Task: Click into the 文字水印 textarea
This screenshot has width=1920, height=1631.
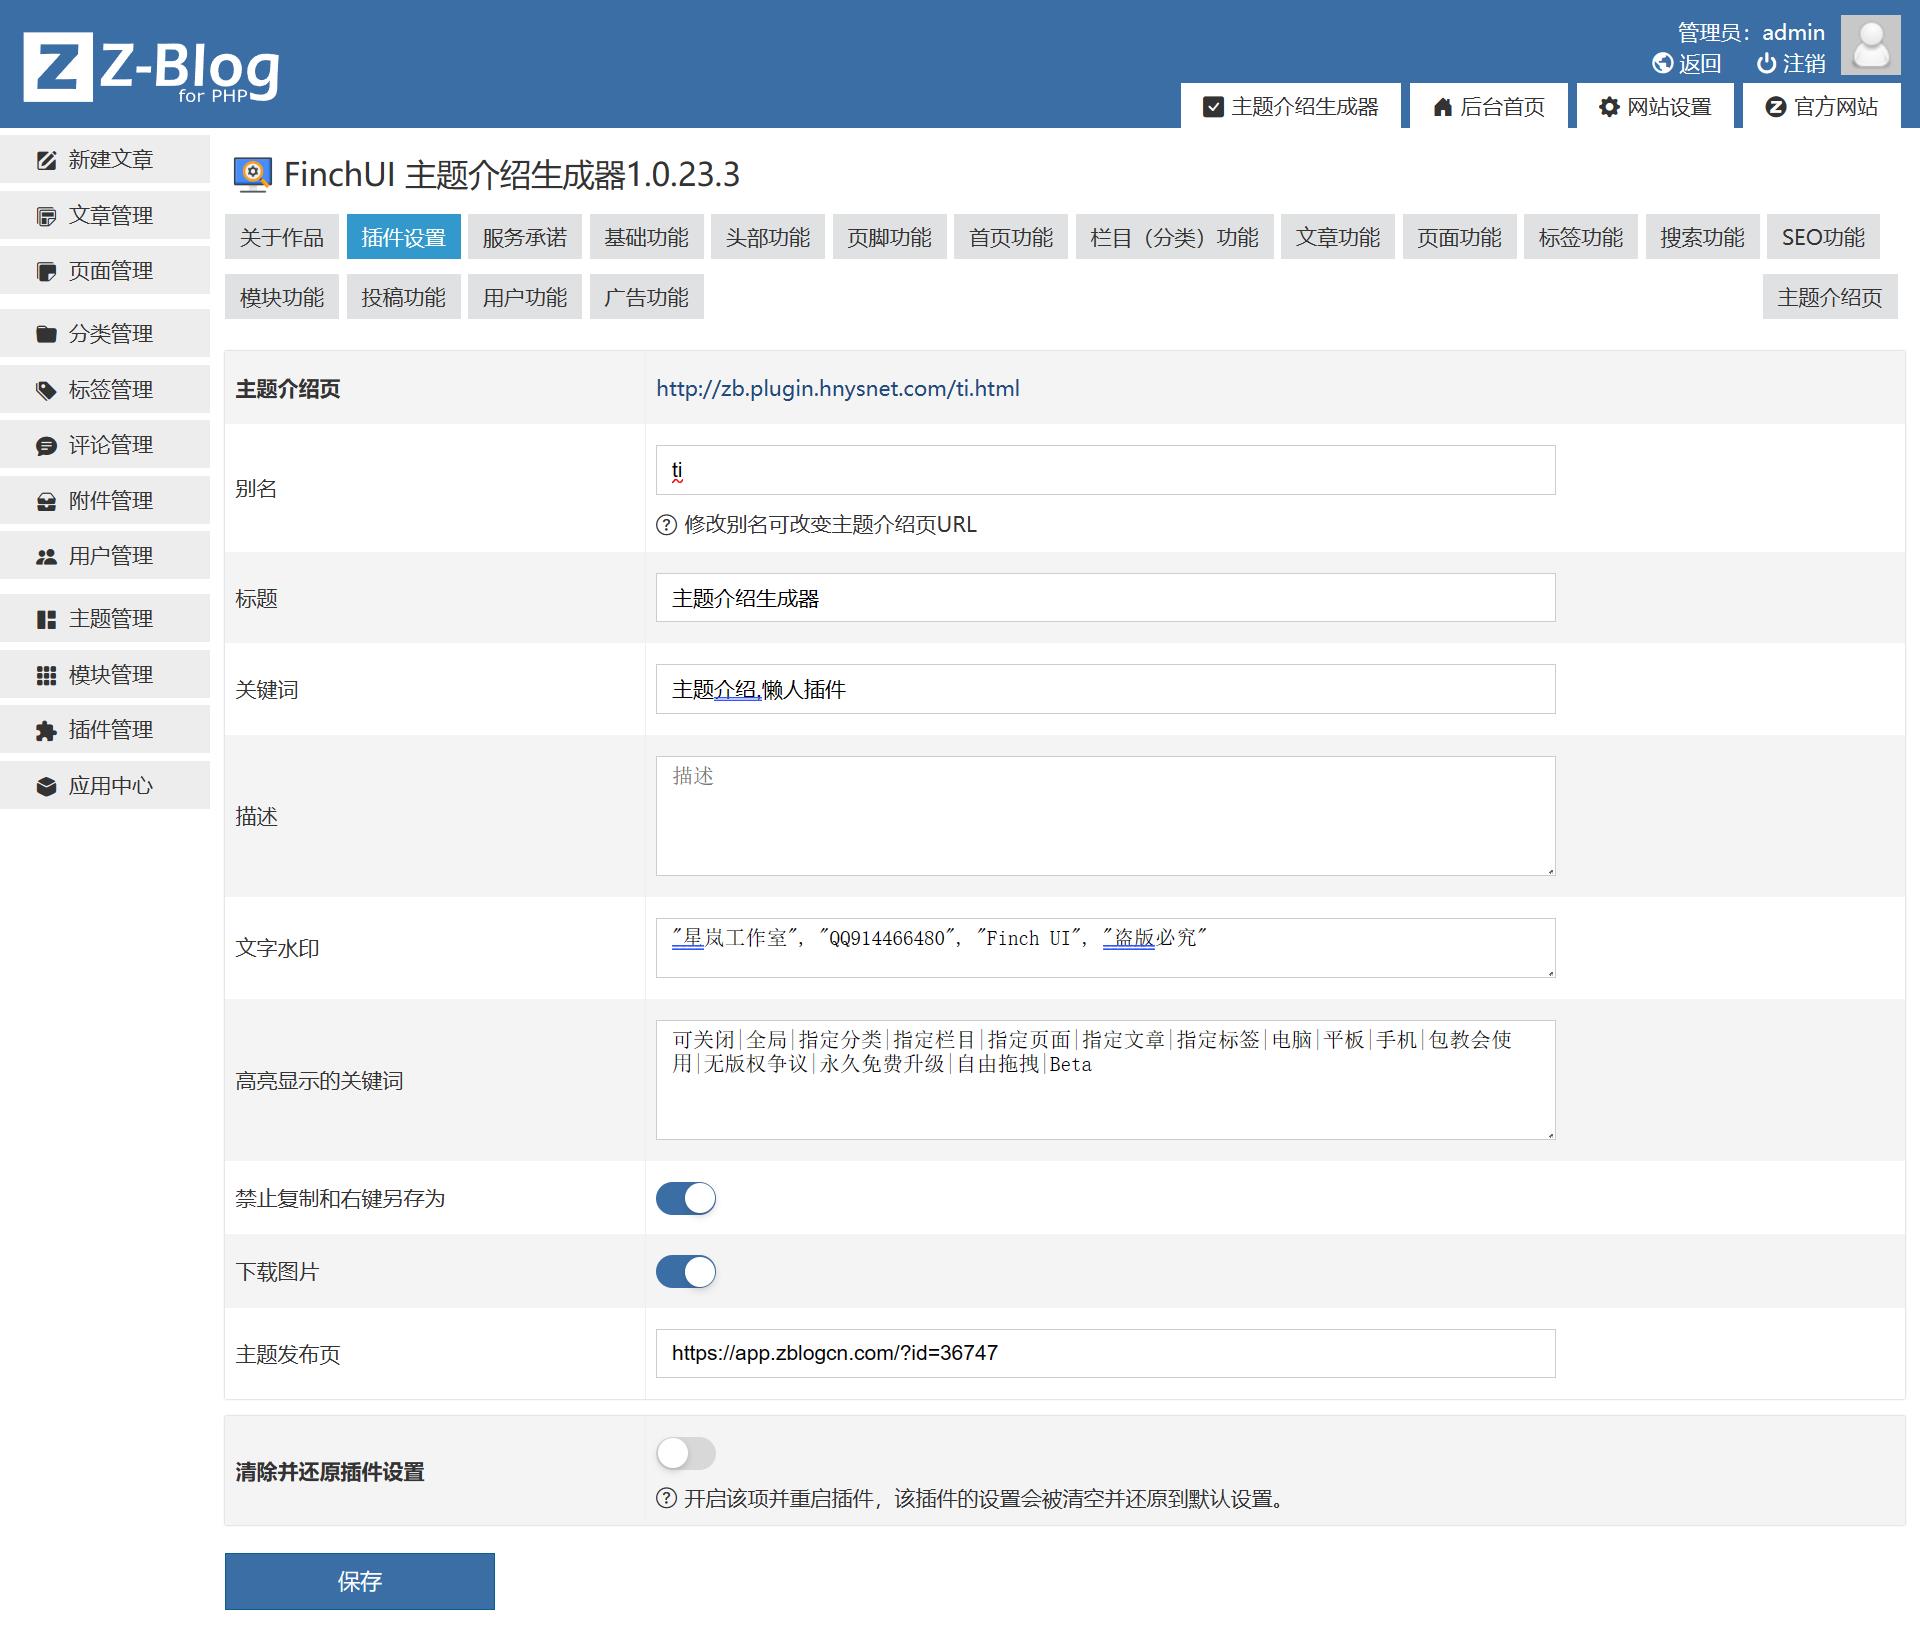Action: (x=1106, y=948)
